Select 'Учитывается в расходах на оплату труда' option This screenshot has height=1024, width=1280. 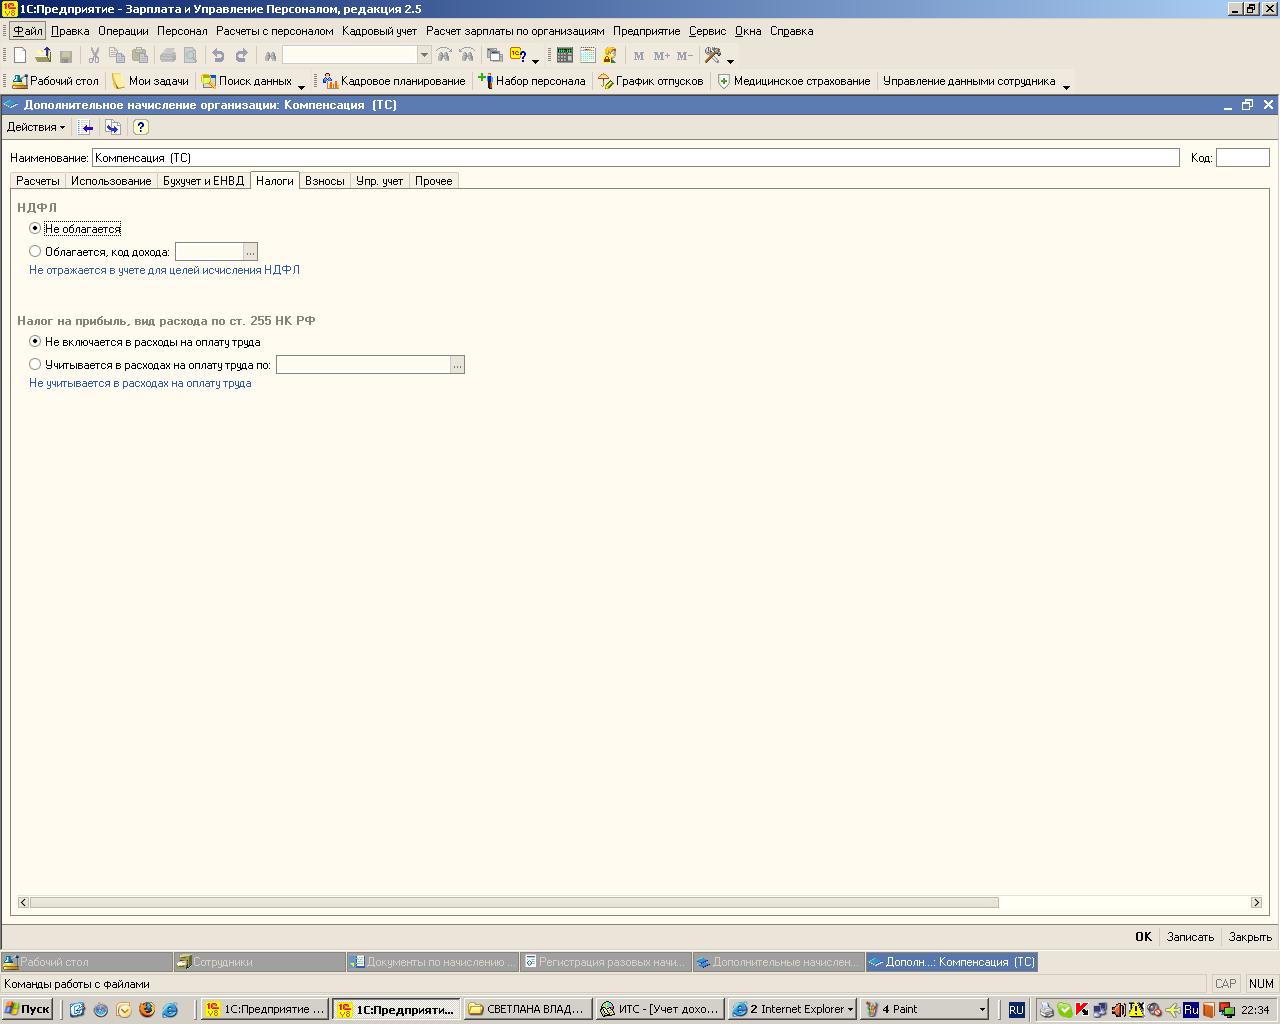(x=35, y=365)
